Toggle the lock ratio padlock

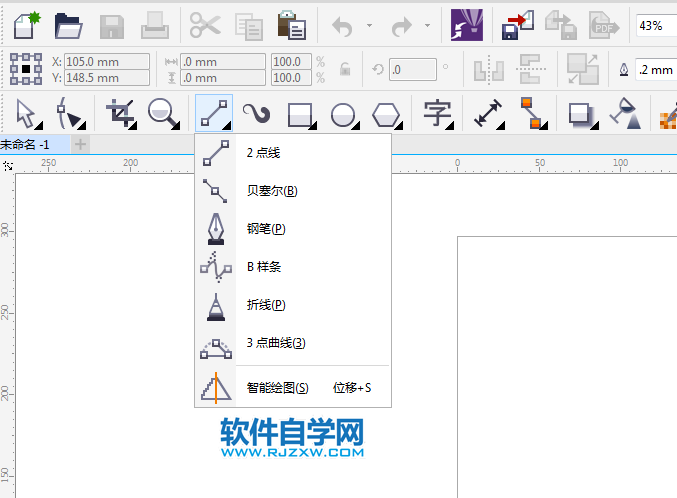[344, 69]
